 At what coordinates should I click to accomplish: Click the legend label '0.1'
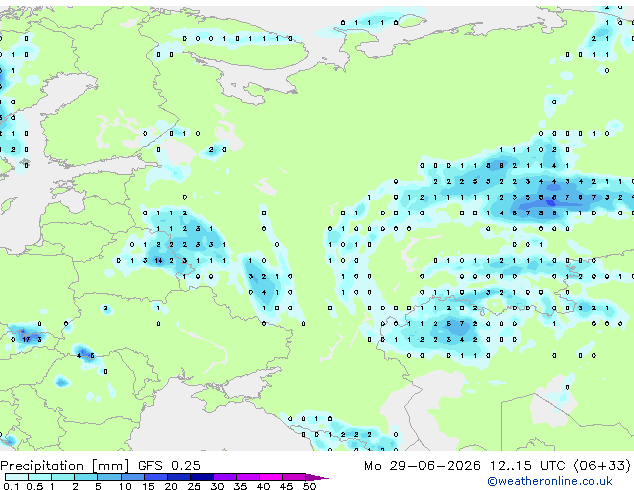point(11,486)
